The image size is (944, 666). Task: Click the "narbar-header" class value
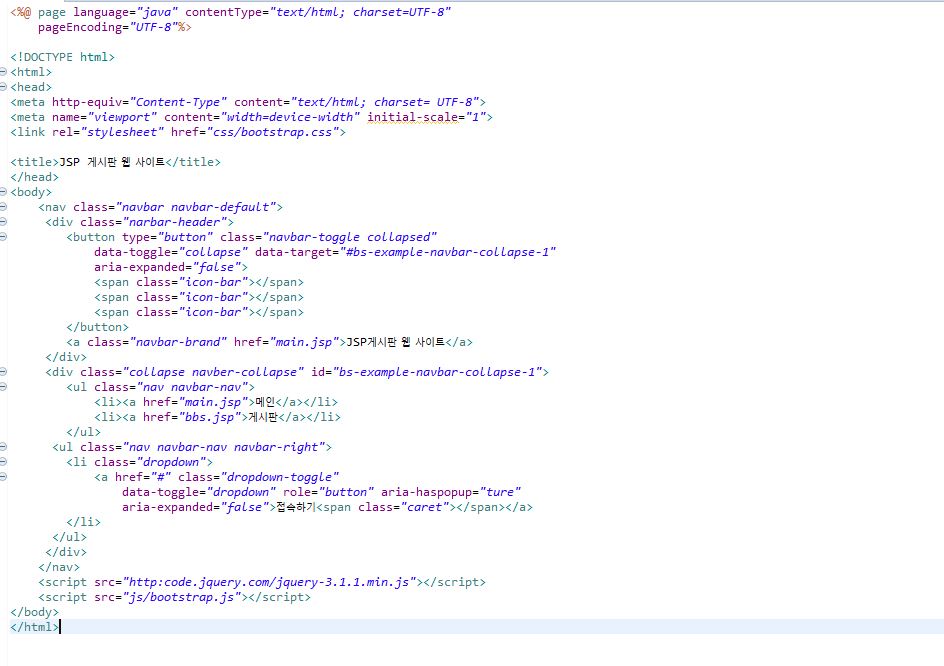175,222
